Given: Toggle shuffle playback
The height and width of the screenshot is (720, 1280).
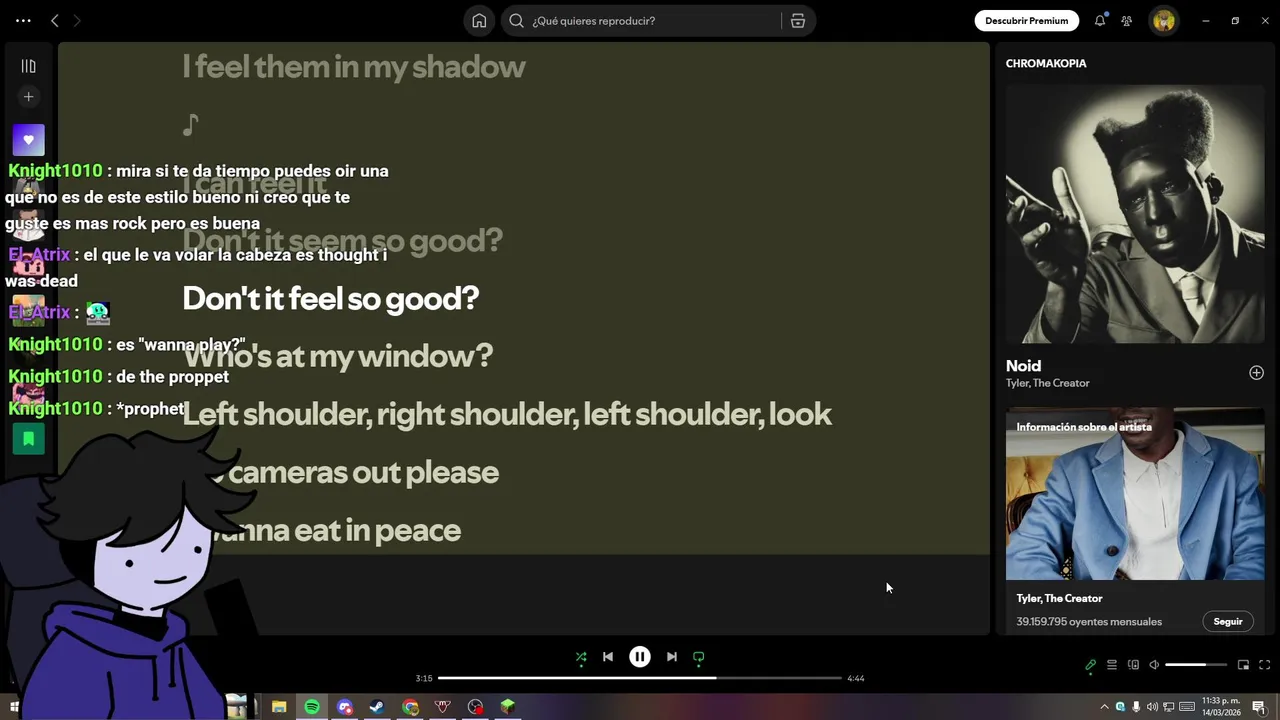Looking at the screenshot, I should [x=581, y=657].
